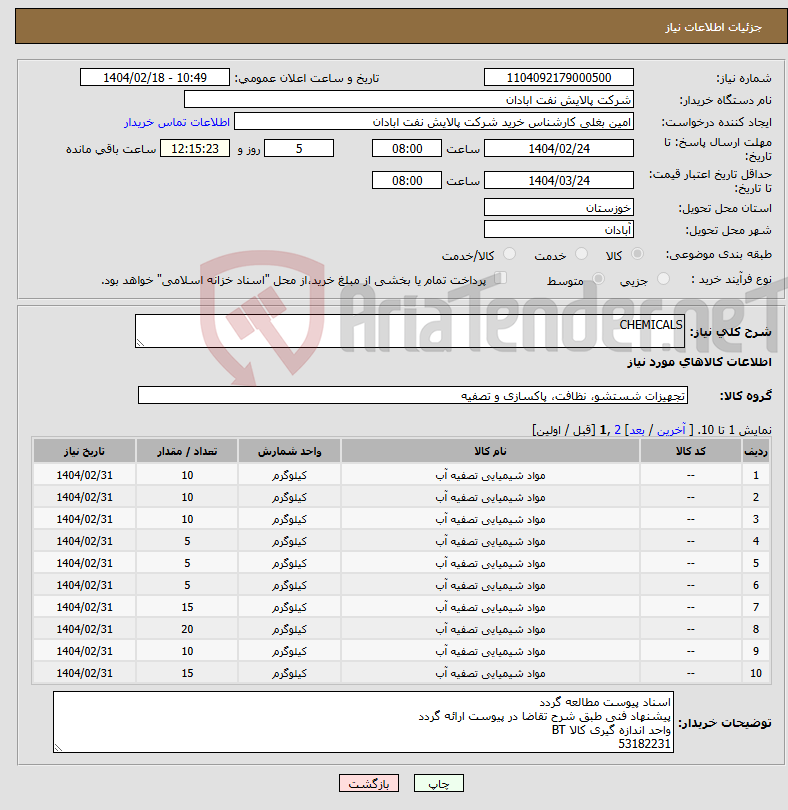Click the buyer notes text area

(x=363, y=722)
